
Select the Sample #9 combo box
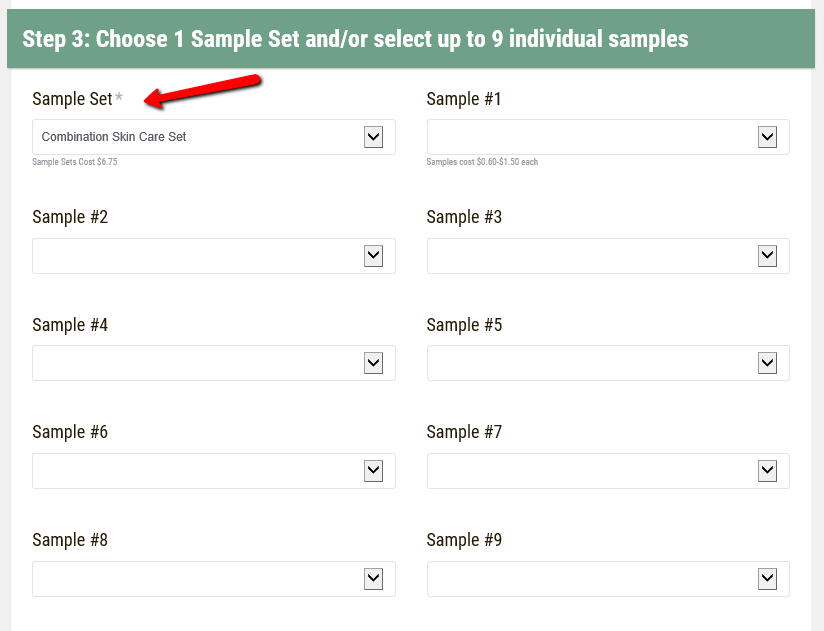pos(595,578)
